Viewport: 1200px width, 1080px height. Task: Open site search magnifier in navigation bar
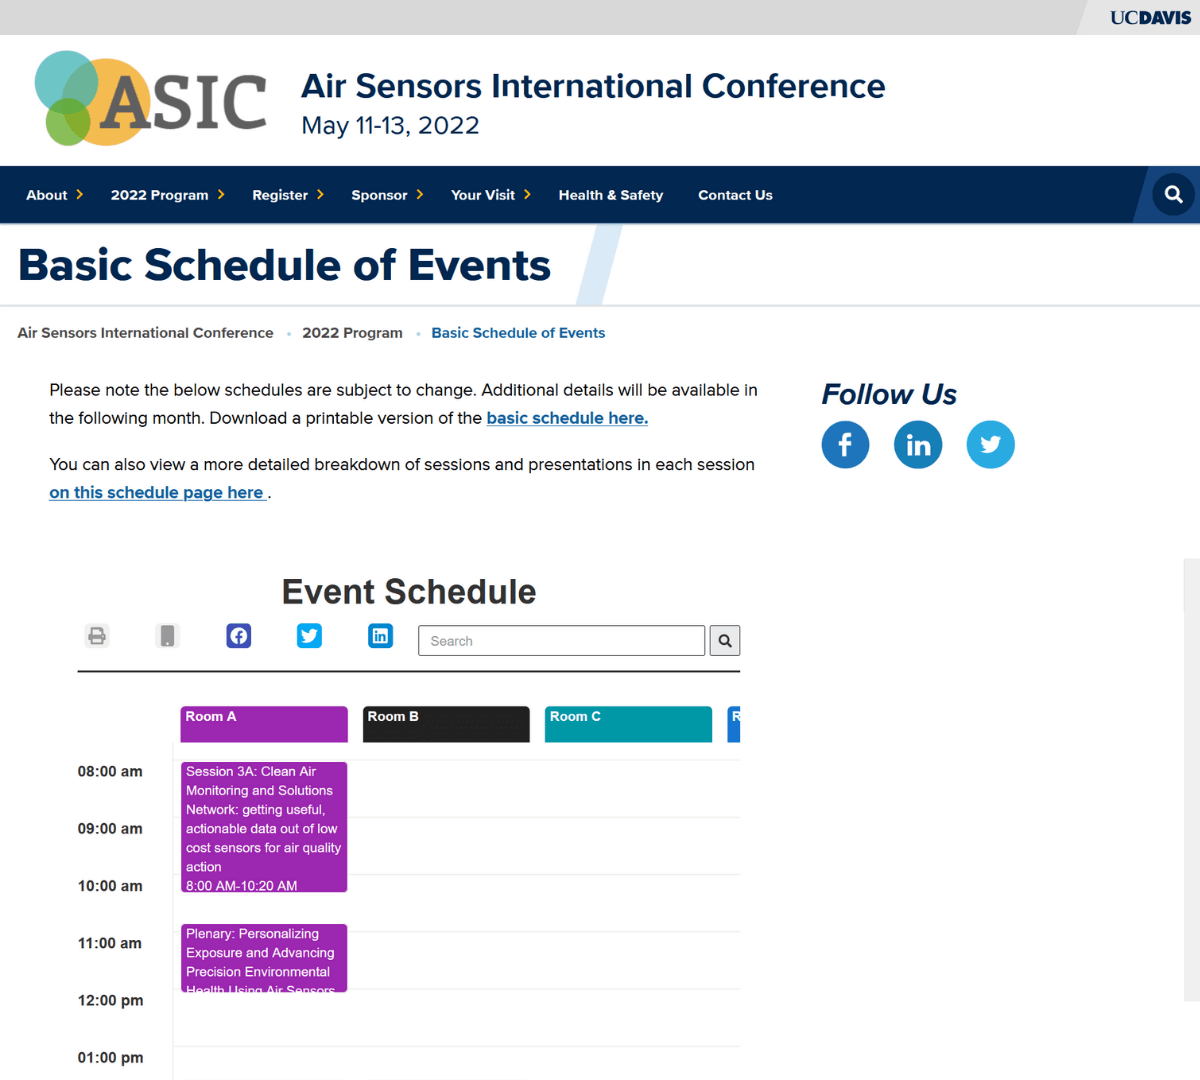pyautogui.click(x=1173, y=195)
